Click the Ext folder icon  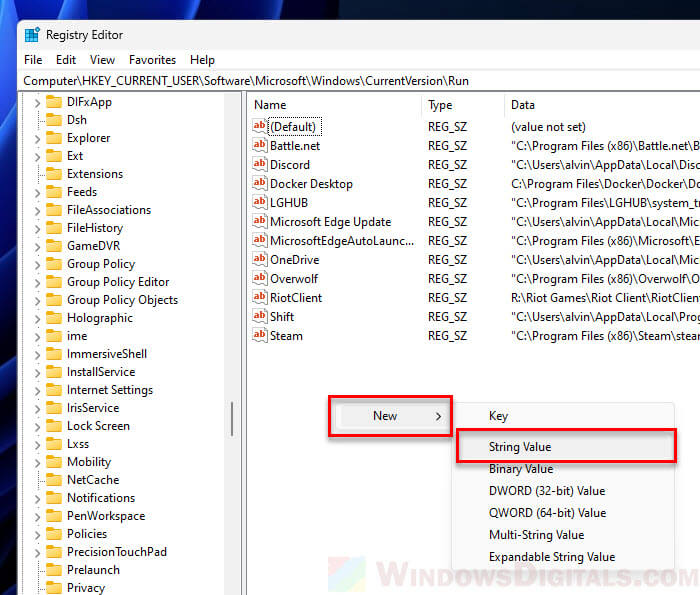(54, 156)
